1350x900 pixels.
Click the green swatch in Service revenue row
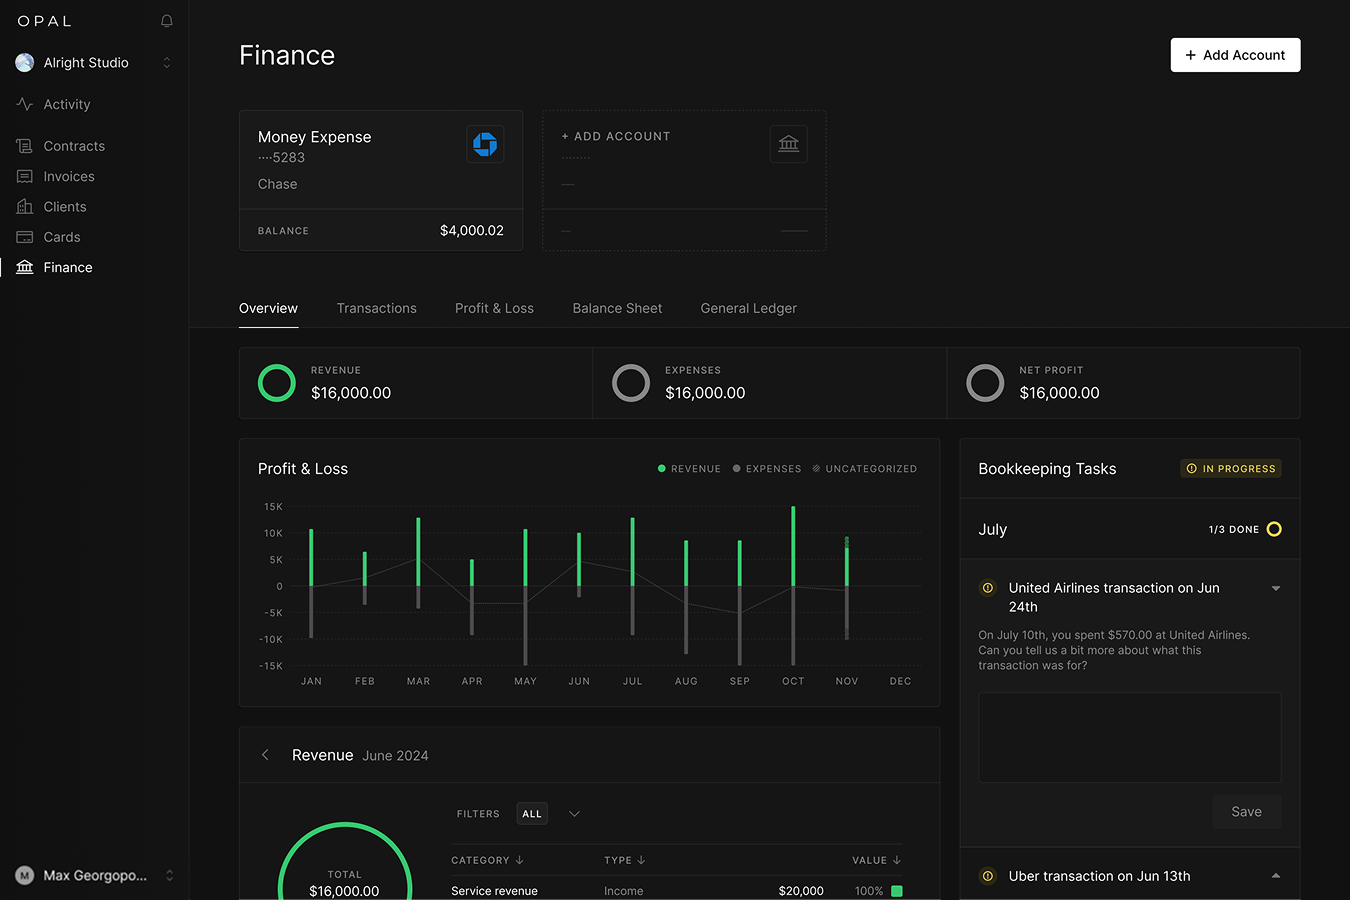tap(897, 891)
